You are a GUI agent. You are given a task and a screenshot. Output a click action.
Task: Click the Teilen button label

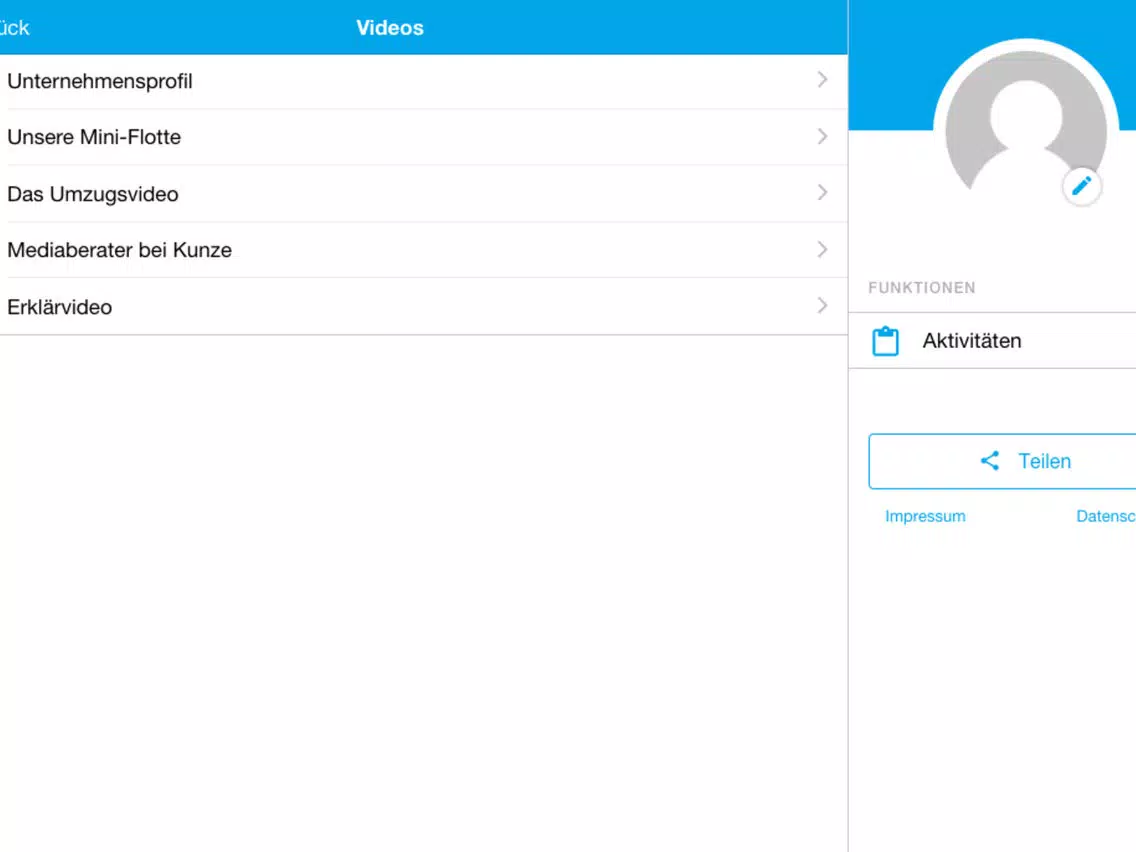coord(1044,461)
